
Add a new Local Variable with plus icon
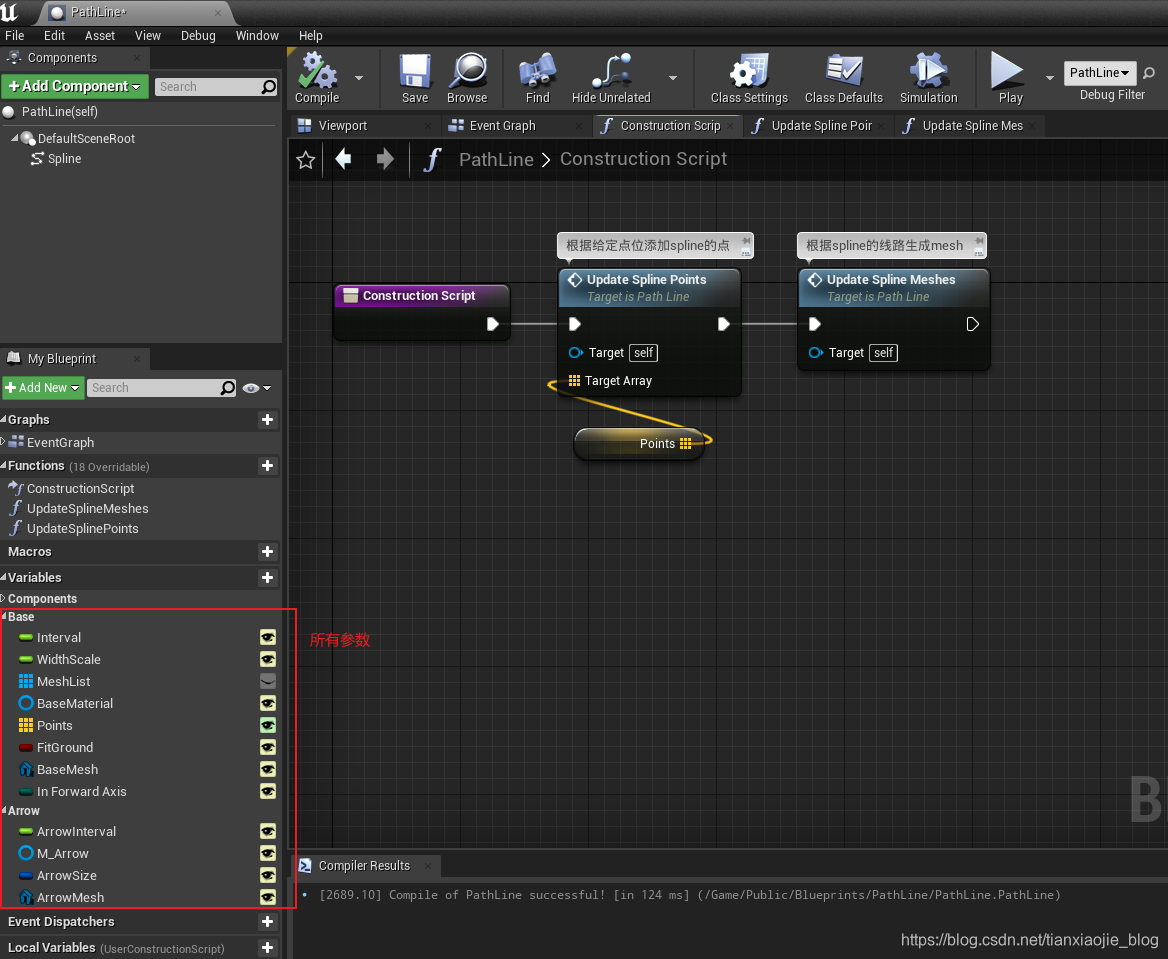tap(267, 948)
